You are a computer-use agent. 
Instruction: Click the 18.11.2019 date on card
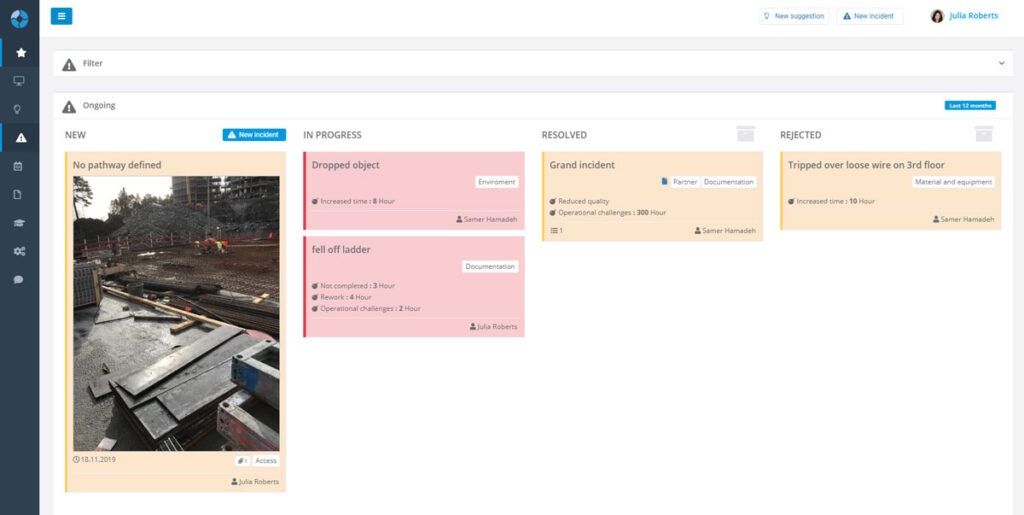(94, 460)
